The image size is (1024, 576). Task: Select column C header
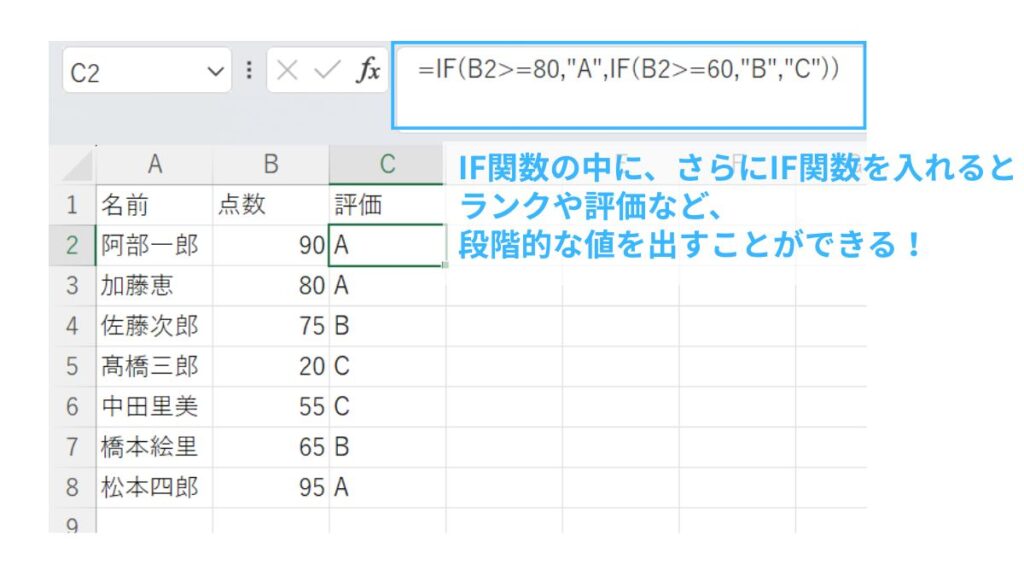[x=387, y=164]
